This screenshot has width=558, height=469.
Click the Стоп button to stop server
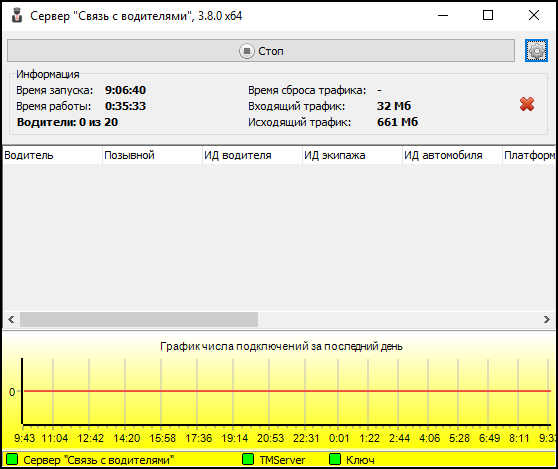[261, 51]
